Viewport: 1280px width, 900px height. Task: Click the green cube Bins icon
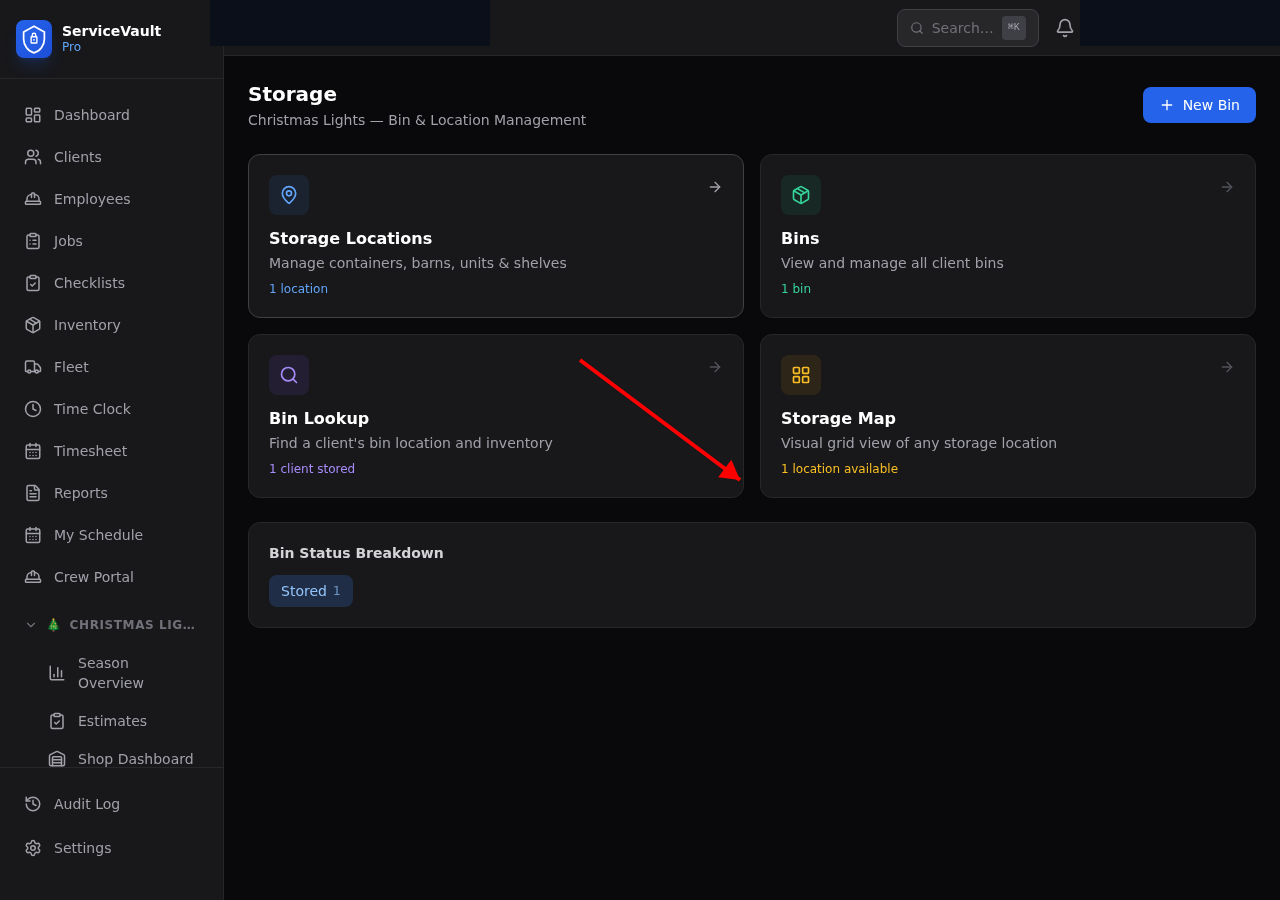(x=800, y=195)
